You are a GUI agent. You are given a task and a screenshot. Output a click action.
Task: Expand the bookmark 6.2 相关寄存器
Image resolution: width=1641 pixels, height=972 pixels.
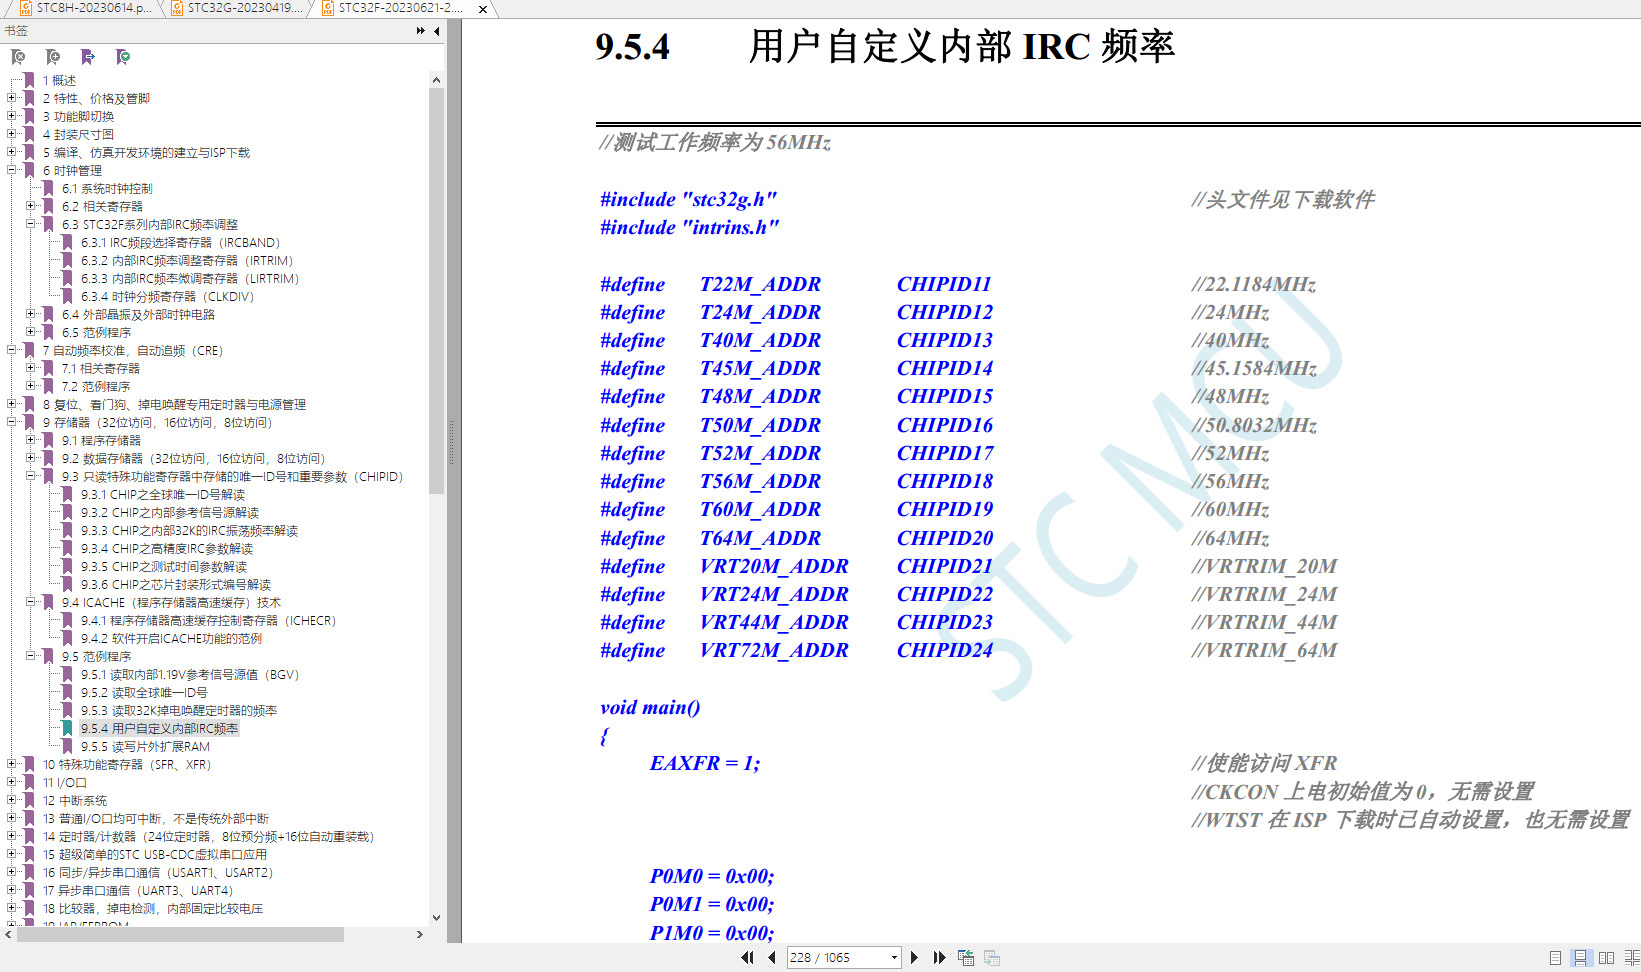(x=31, y=206)
